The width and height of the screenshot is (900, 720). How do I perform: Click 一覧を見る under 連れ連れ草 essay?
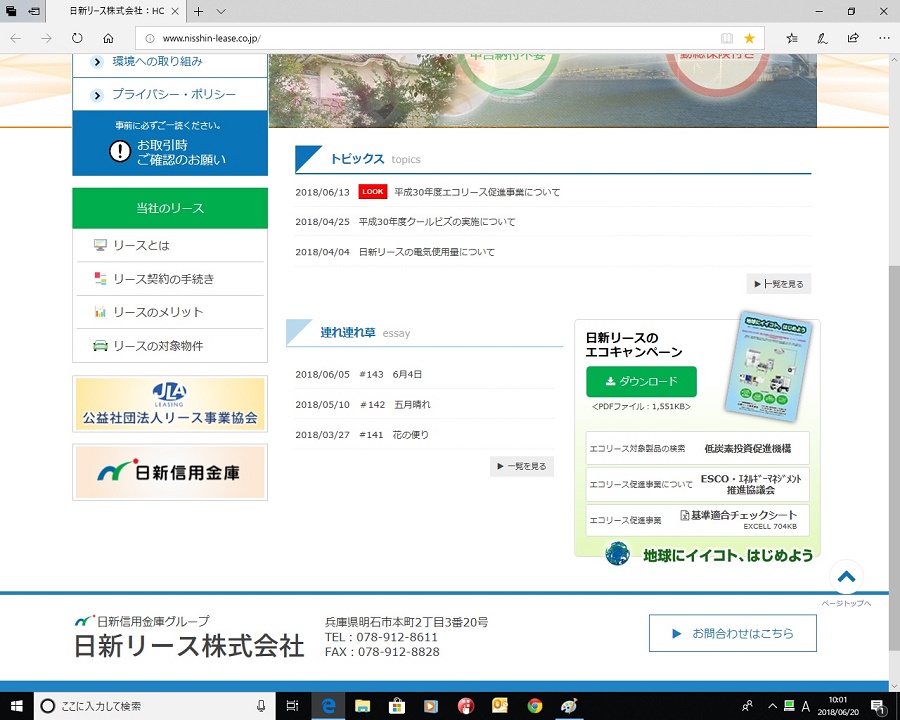click(522, 466)
